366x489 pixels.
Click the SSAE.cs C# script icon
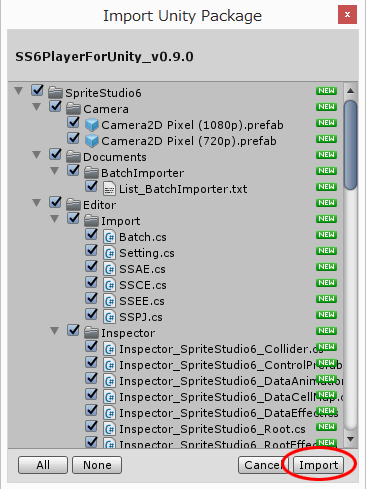click(109, 269)
